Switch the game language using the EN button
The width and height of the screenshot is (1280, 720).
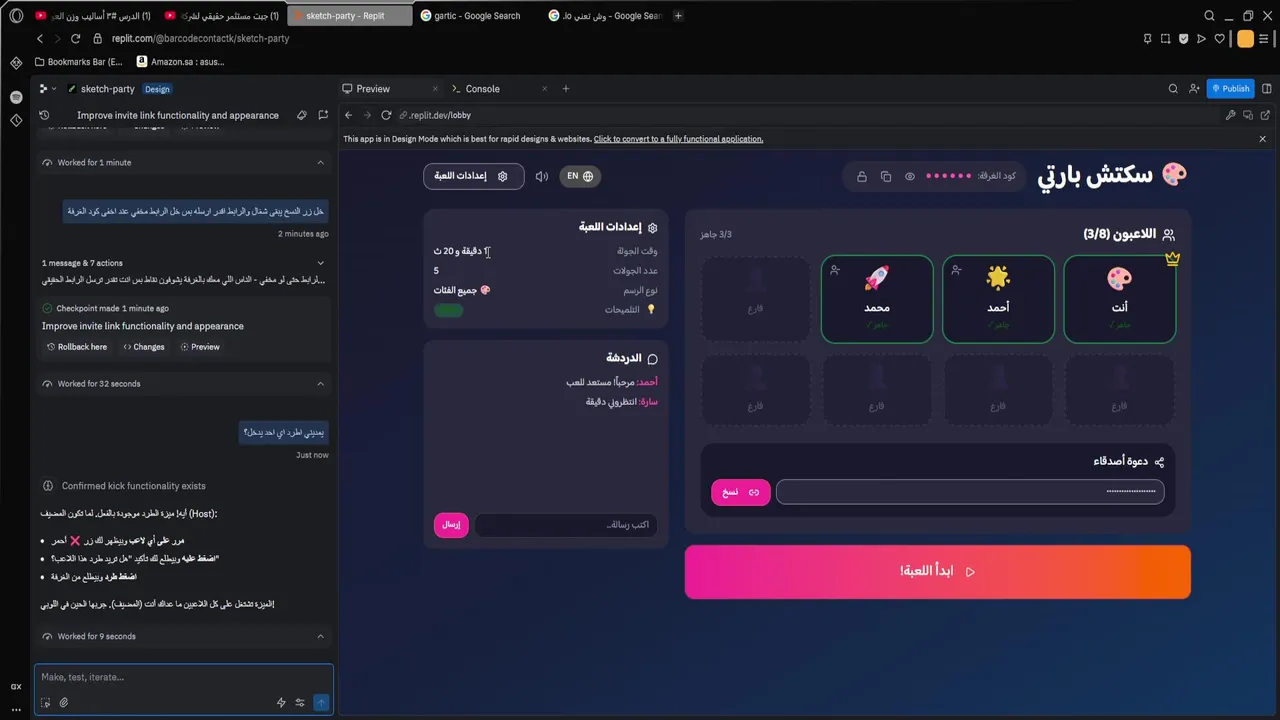(580, 176)
